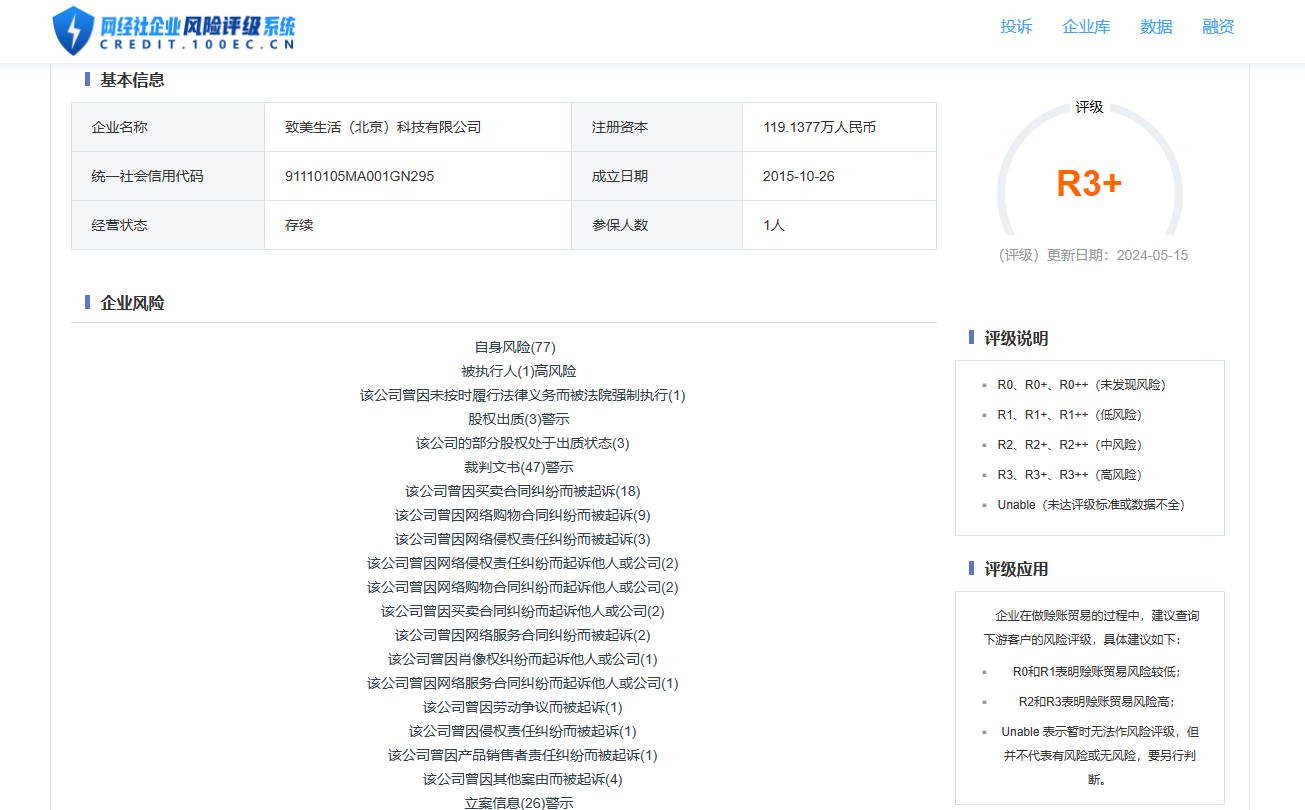Viewport: 1305px width, 810px height.
Task: Click the 存续 business status value
Action: pyautogui.click(x=299, y=225)
